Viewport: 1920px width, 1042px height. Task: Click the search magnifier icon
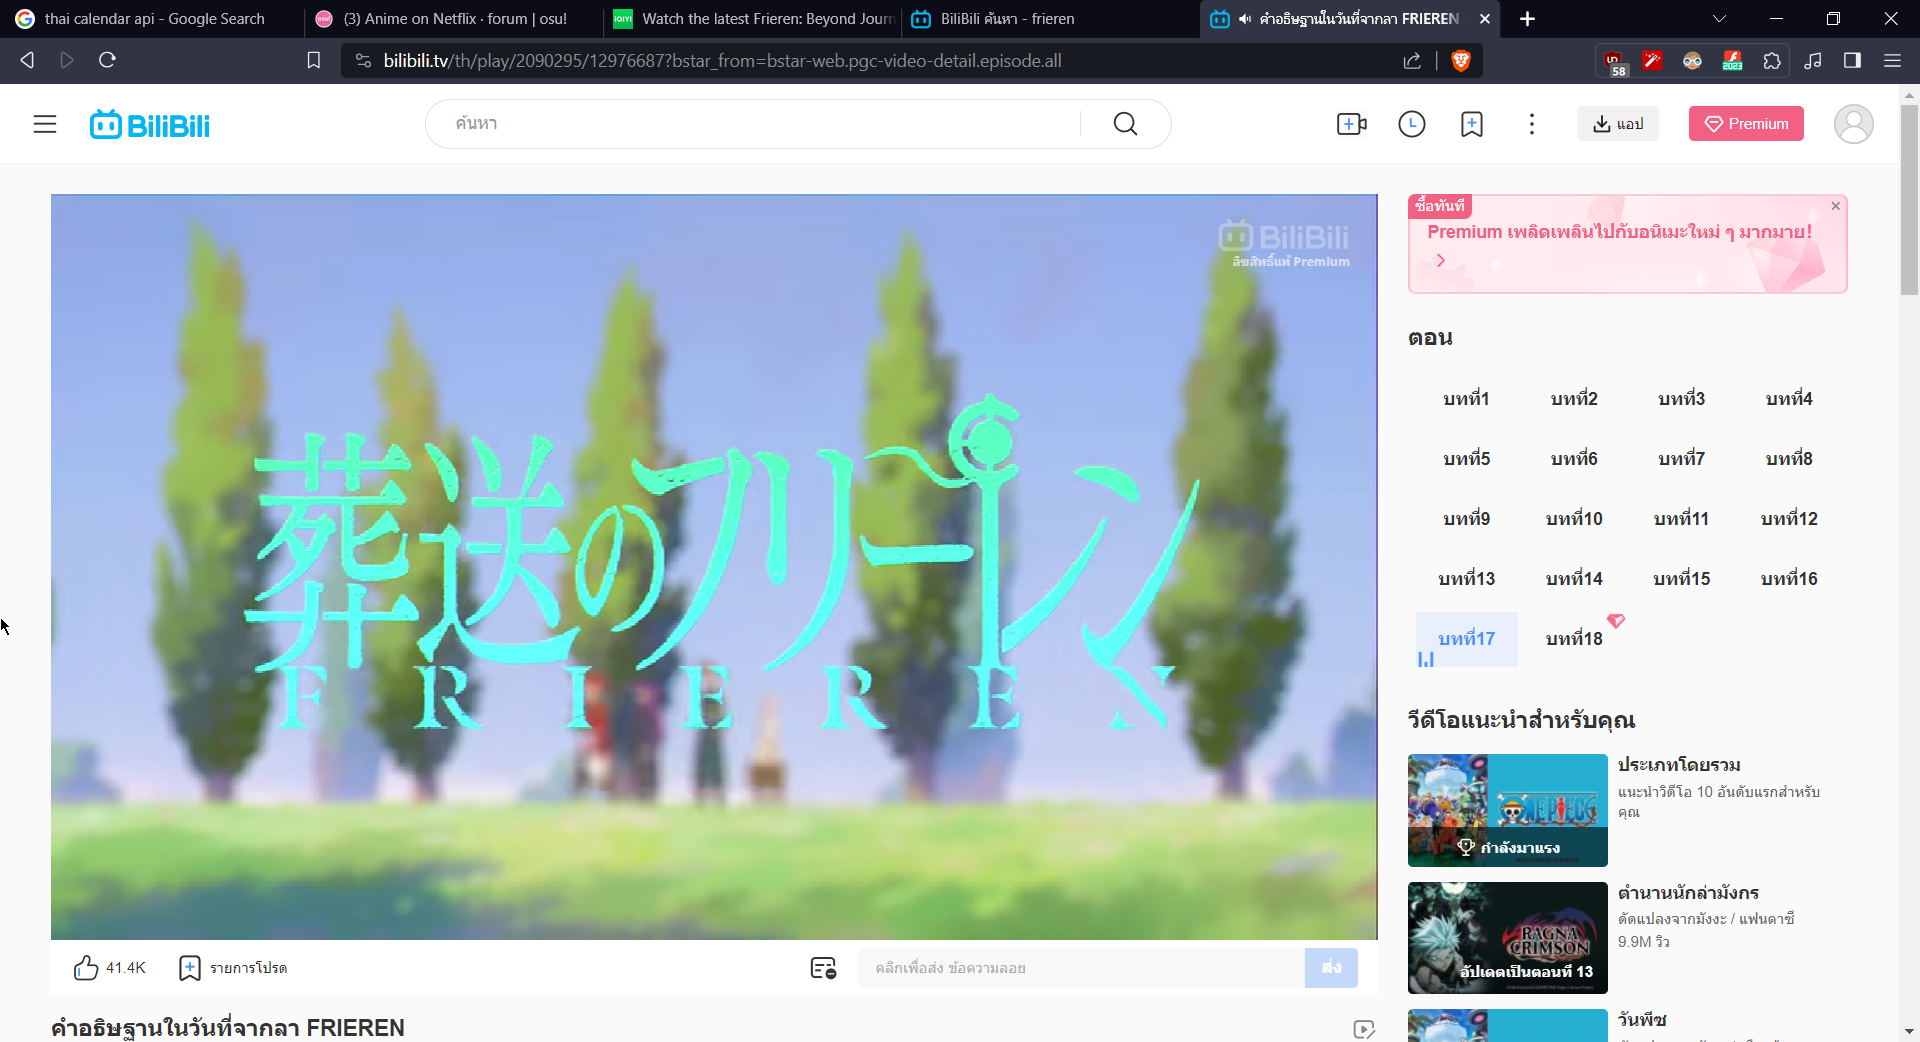(1125, 124)
